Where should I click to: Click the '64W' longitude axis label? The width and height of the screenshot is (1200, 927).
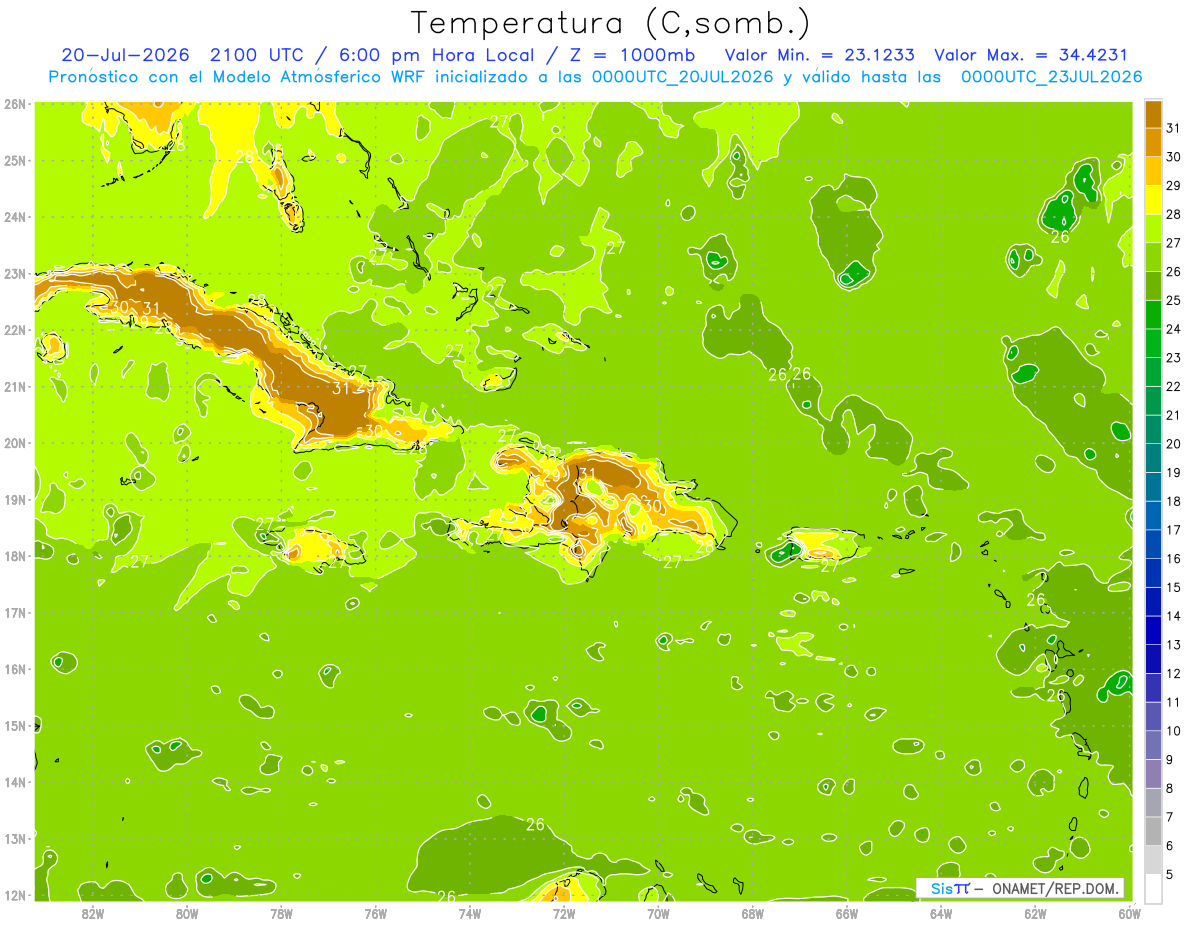coord(941,913)
